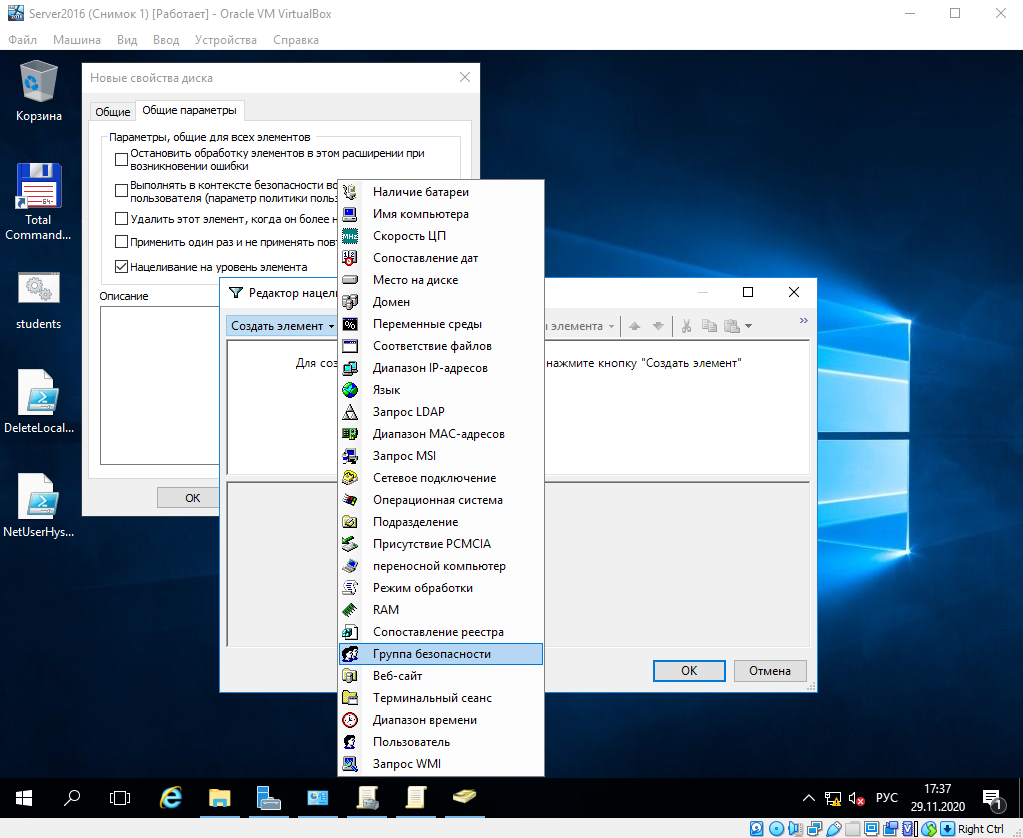Open the 'Устройства' VirtualBox menu
This screenshot has height=838, width=1023.
click(x=226, y=40)
